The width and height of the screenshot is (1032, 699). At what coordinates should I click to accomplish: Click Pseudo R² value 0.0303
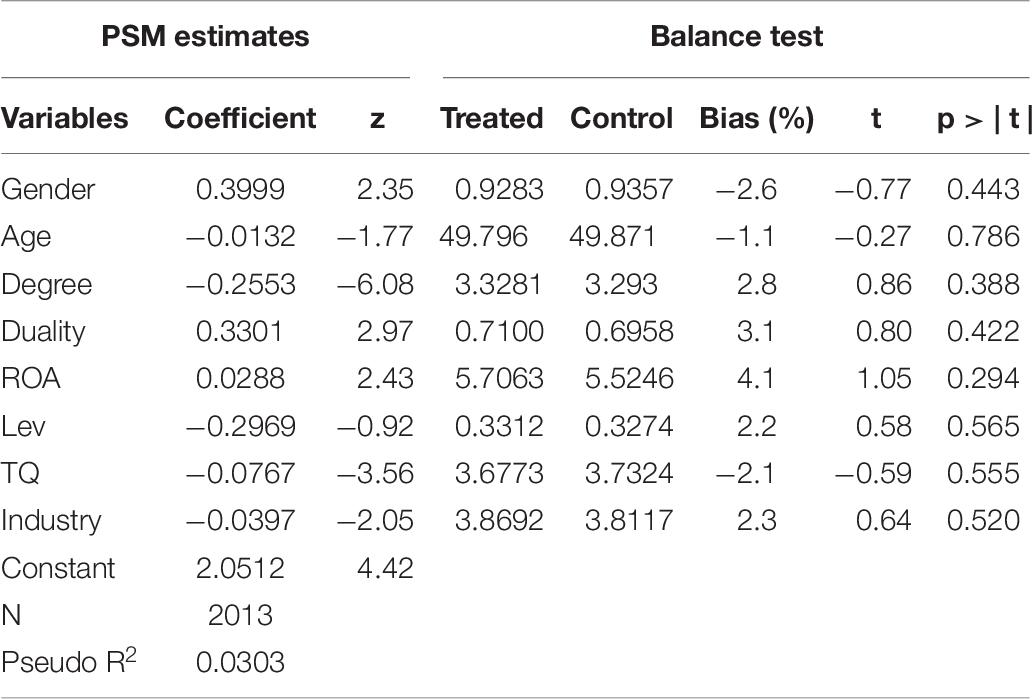240,663
